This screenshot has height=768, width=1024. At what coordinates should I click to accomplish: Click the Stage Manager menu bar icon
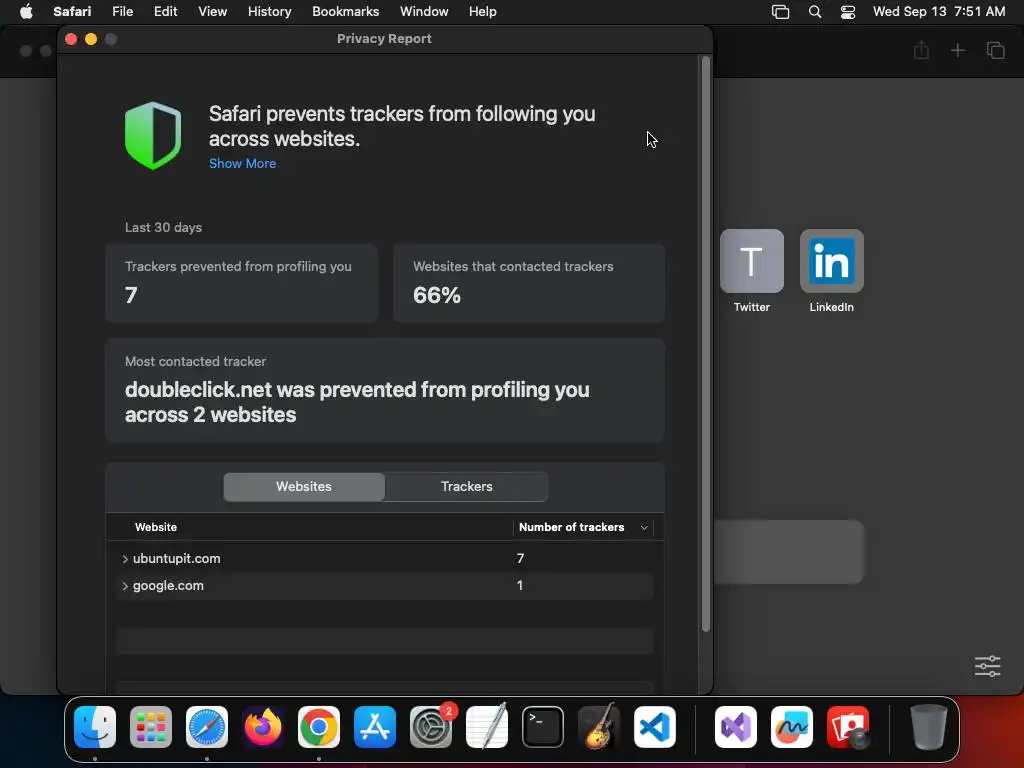tap(780, 12)
